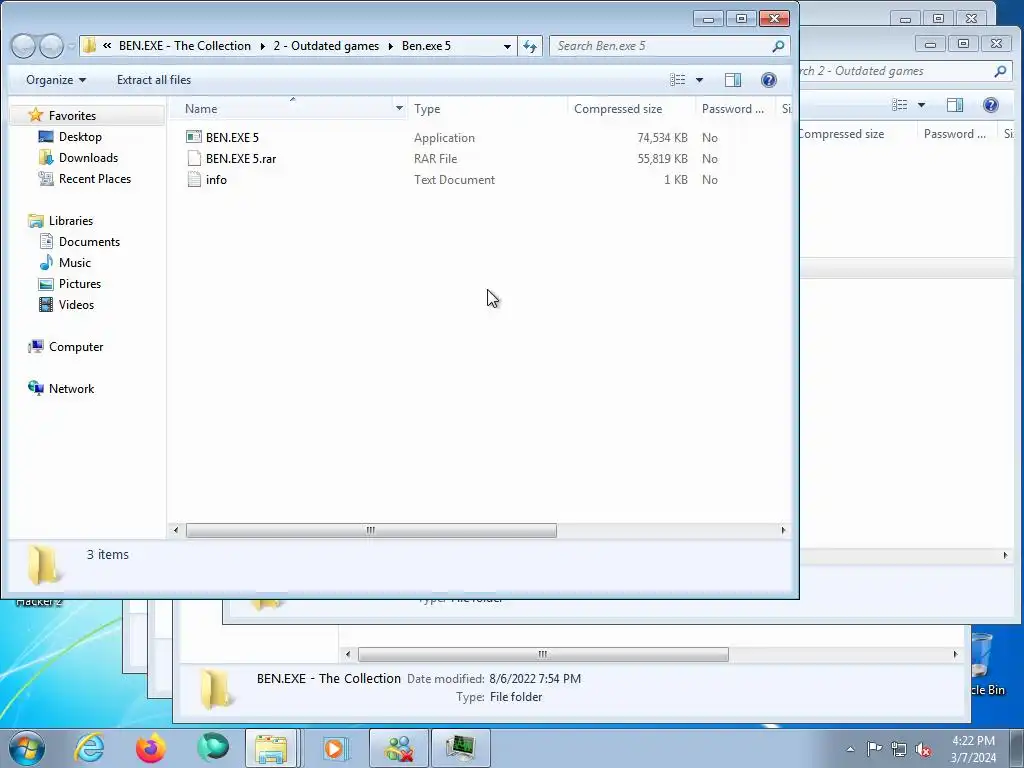
Task: Click the Back navigation arrow button
Action: point(24,46)
